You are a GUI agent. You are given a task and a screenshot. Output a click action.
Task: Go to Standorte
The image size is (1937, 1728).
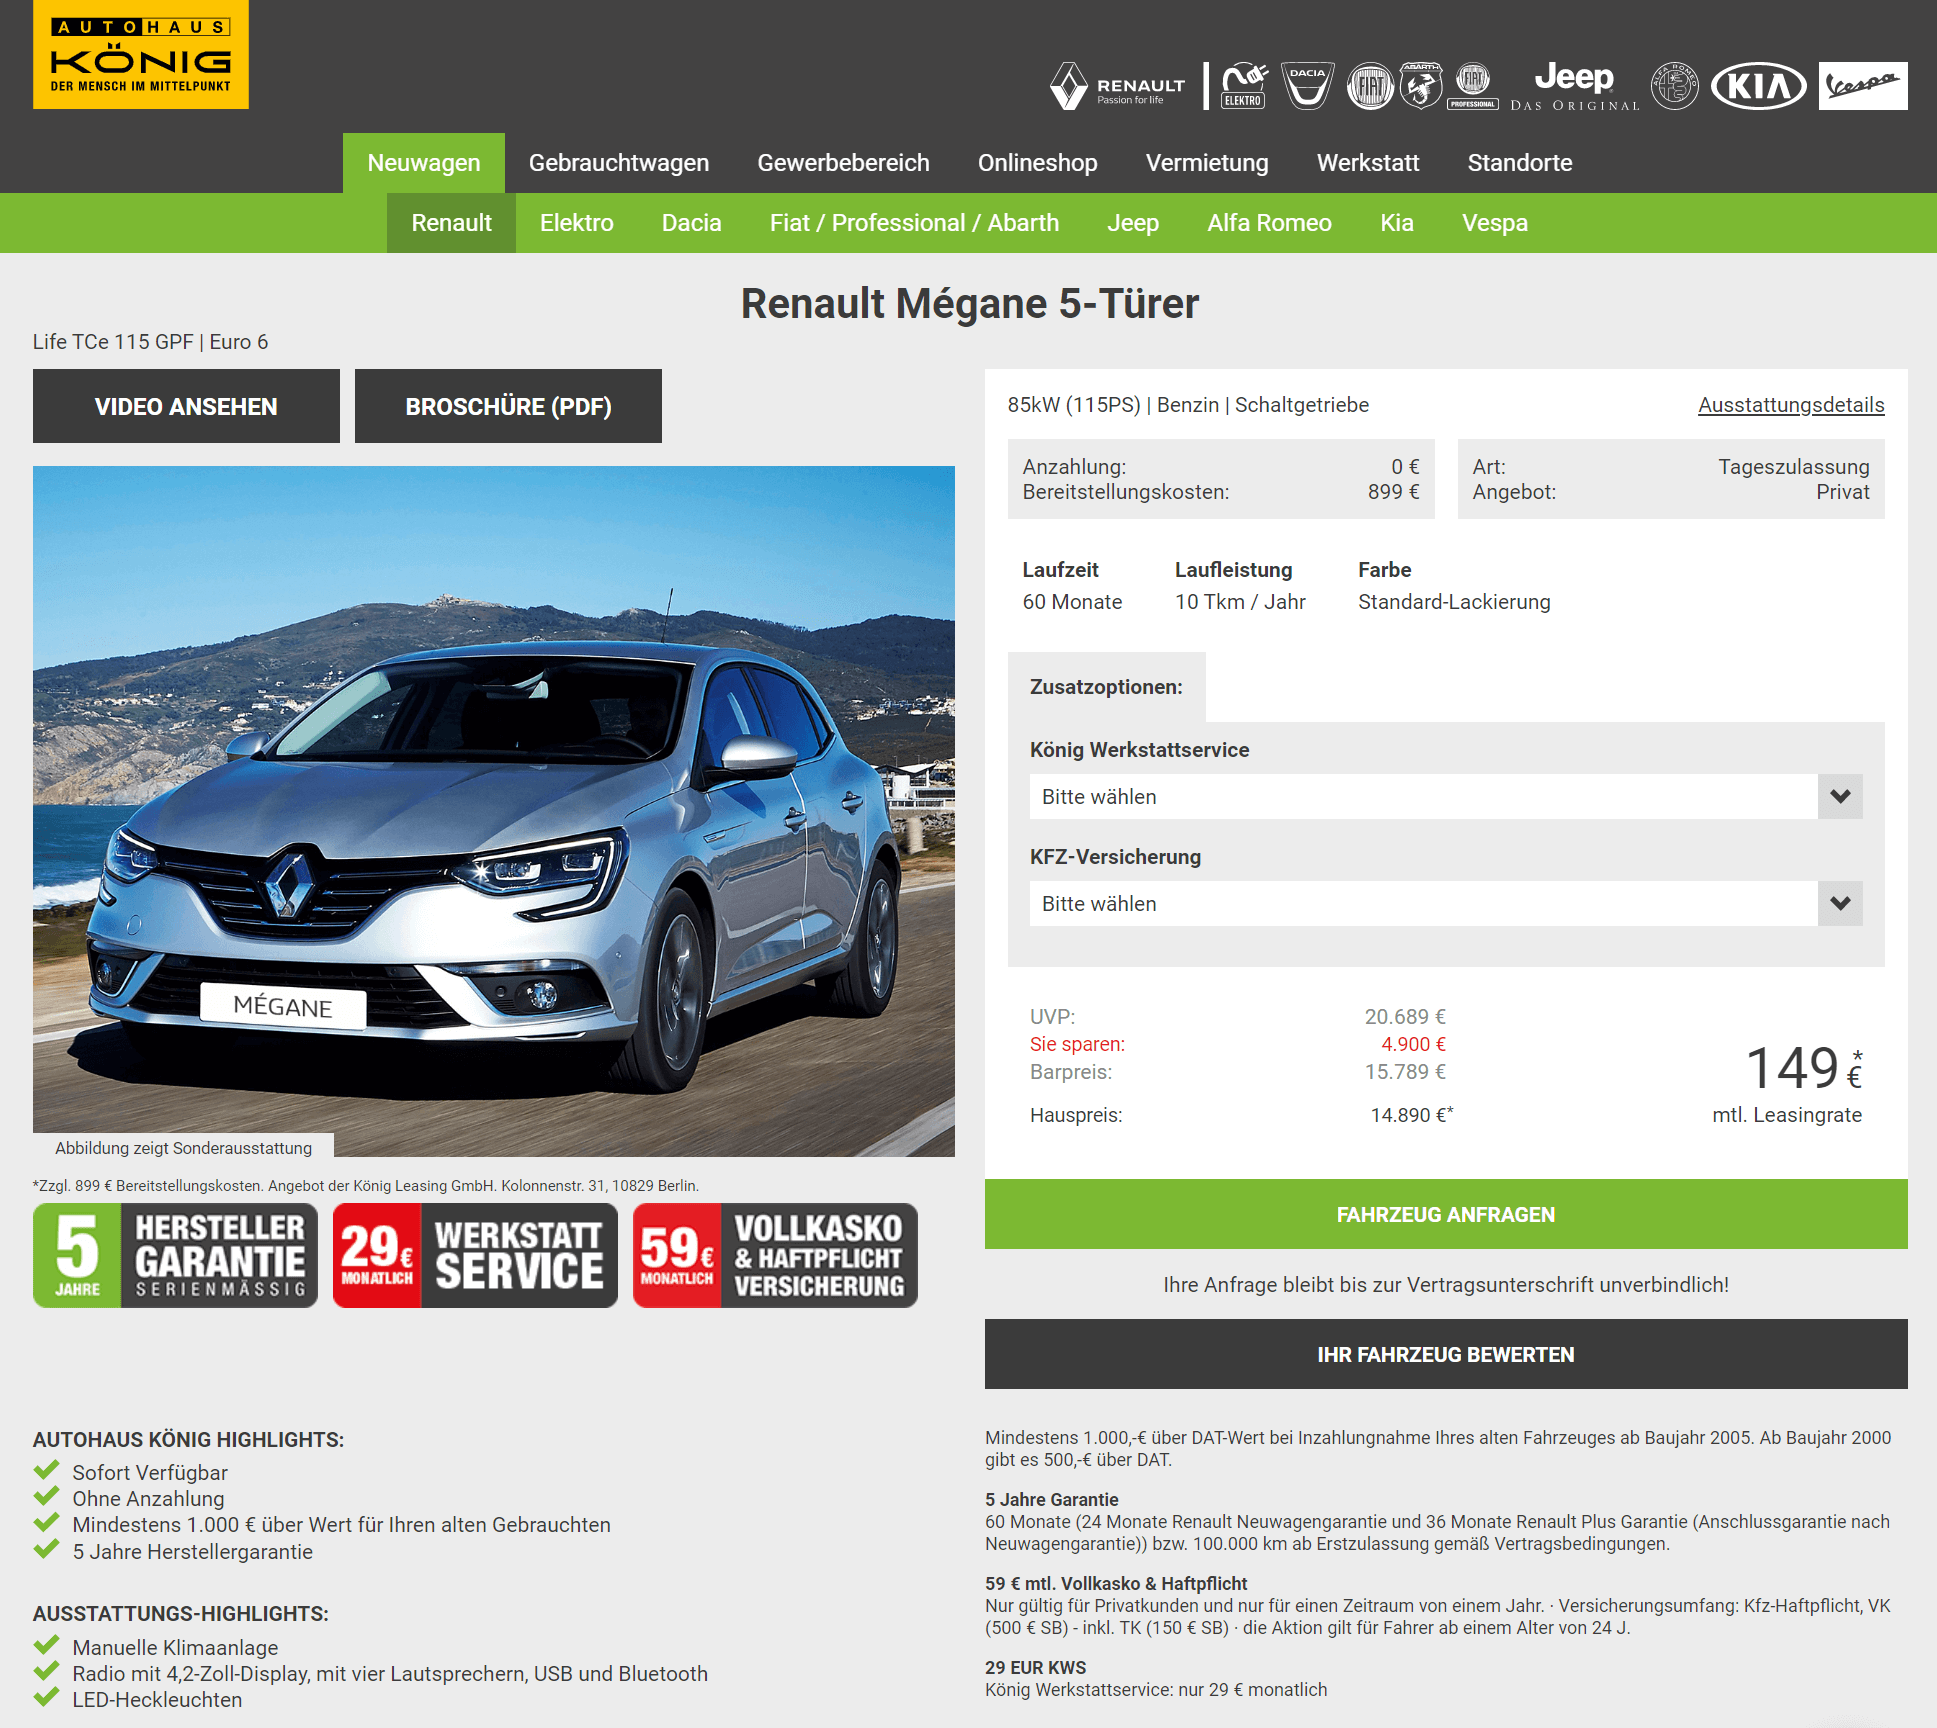point(1520,163)
